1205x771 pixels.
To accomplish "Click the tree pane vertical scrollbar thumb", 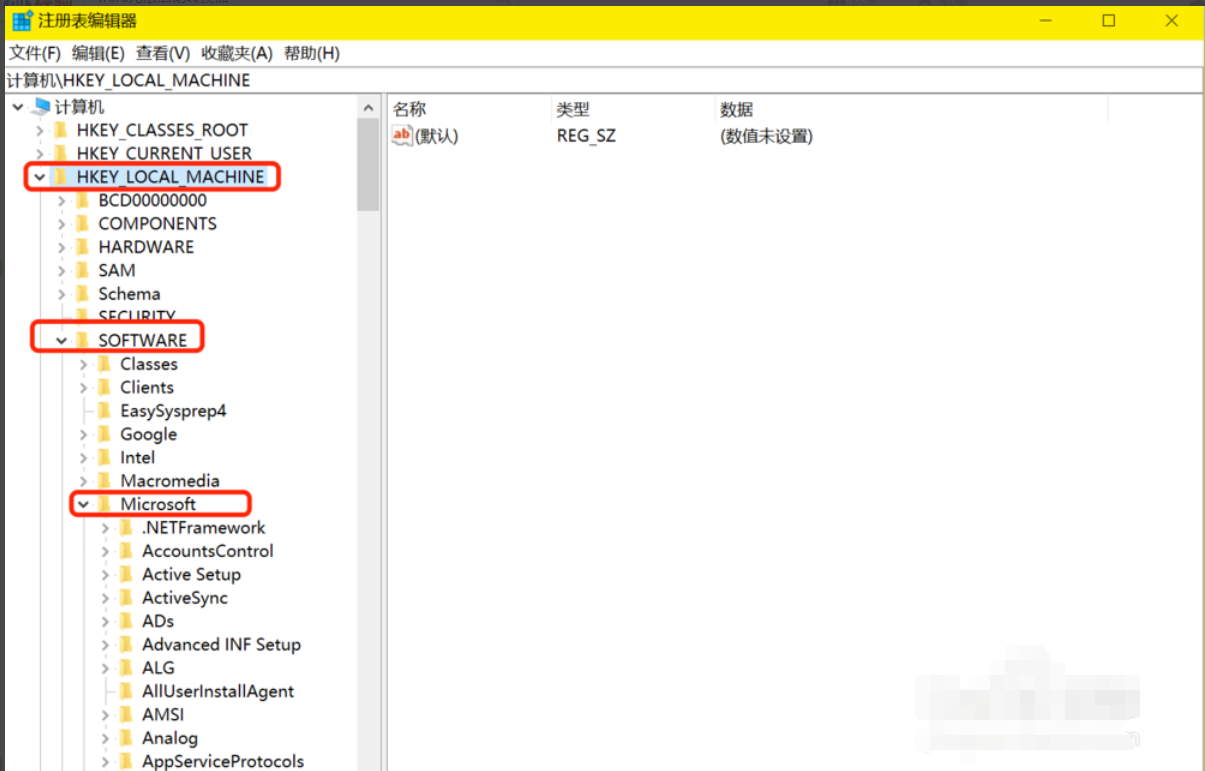I will click(368, 165).
